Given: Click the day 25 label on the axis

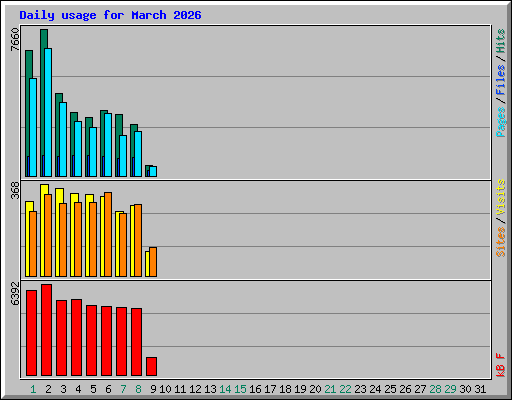Looking at the screenshot, I should click(390, 389).
